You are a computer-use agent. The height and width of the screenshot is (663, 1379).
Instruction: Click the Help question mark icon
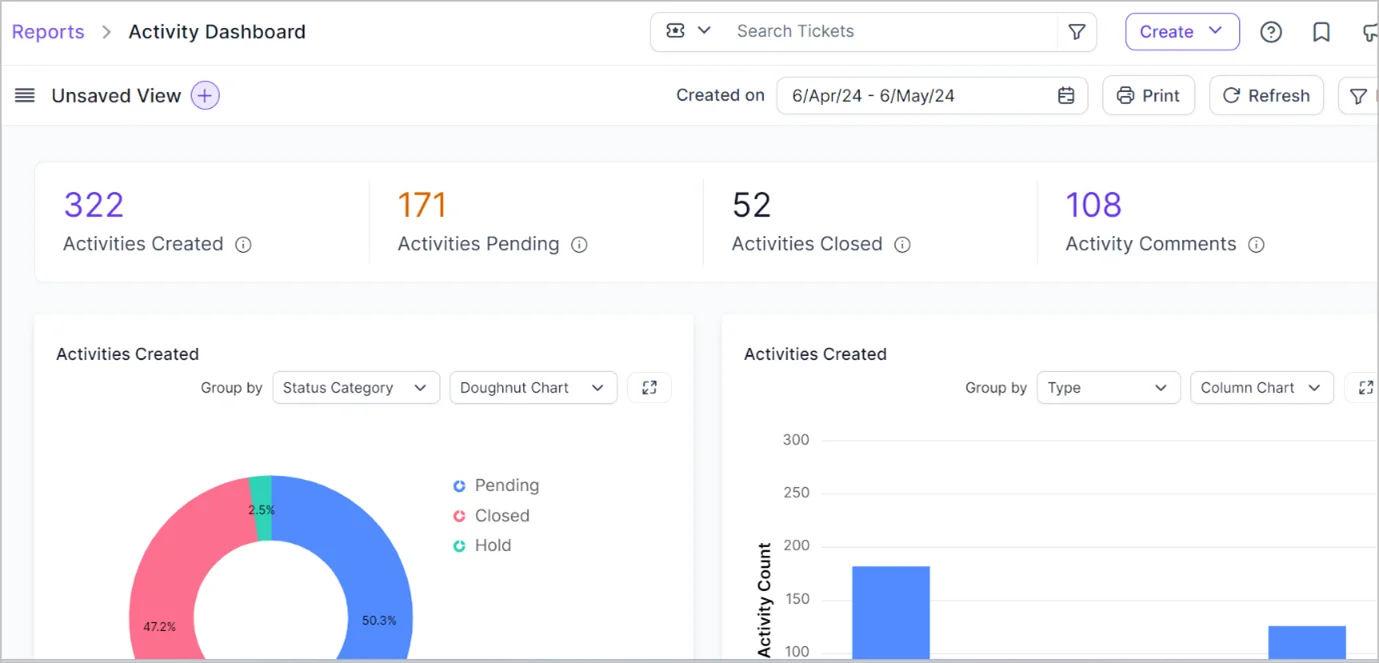(1271, 31)
